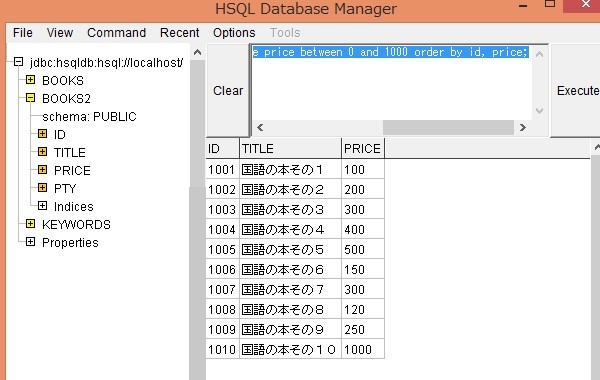Click title cell '国語の本その５'

[x=290, y=250]
